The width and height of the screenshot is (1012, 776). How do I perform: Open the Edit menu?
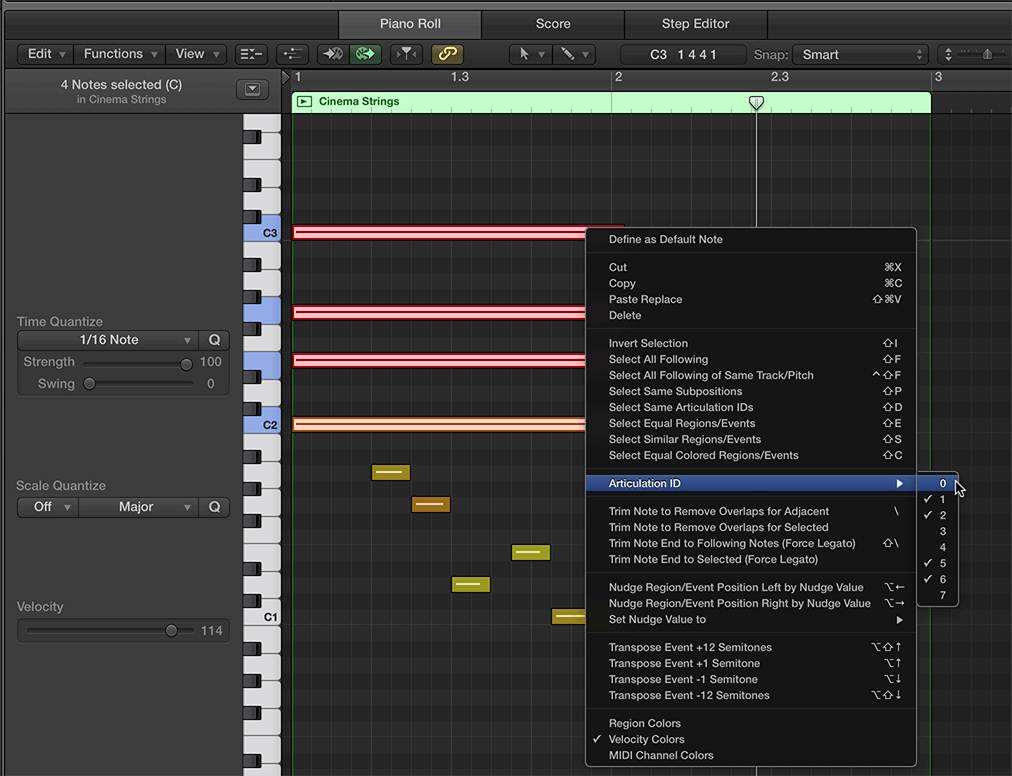point(45,54)
